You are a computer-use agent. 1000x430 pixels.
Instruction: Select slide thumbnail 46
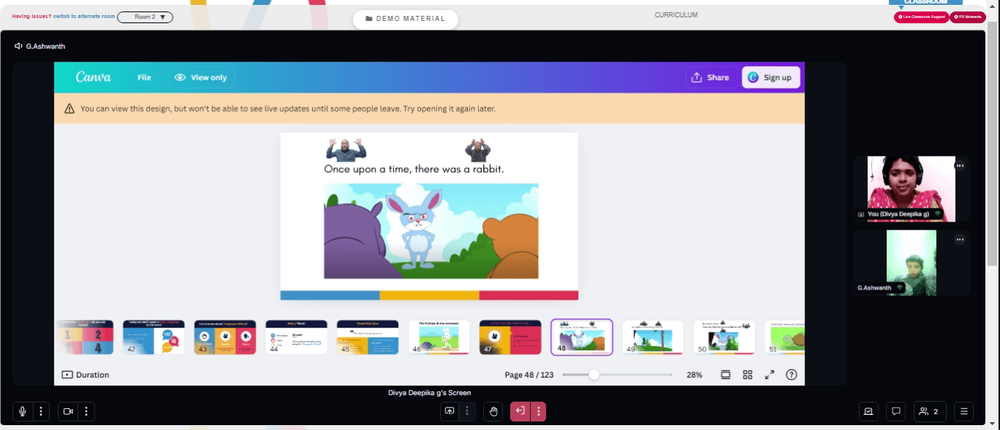(439, 337)
